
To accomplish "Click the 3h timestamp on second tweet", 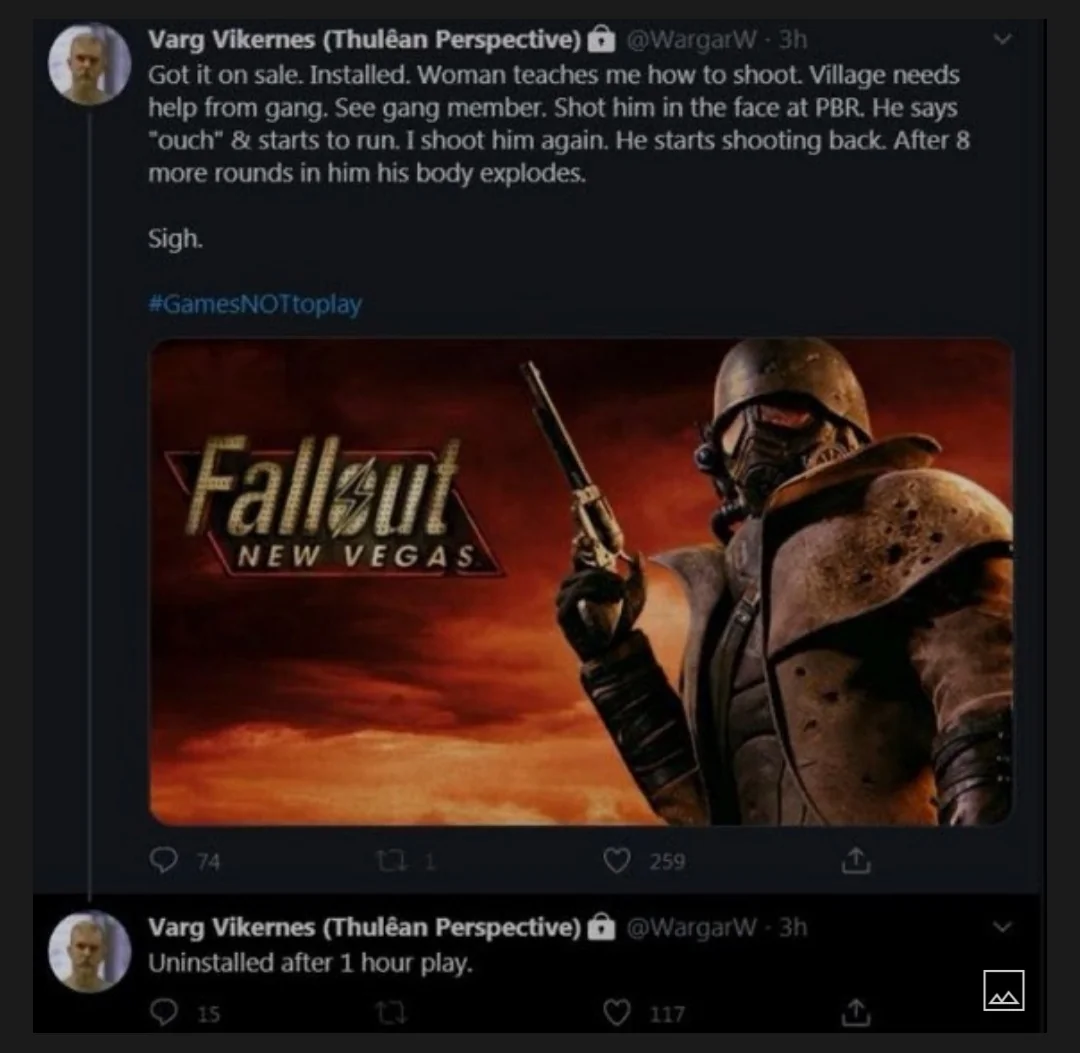I will (793, 927).
